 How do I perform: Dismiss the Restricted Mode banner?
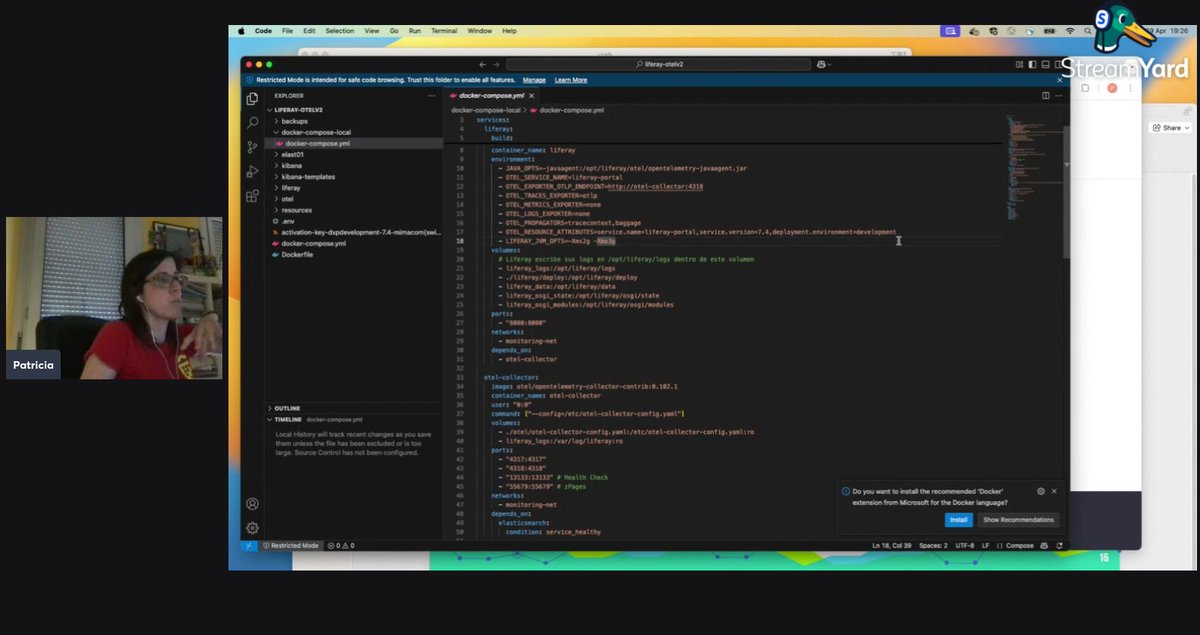tap(1060, 80)
